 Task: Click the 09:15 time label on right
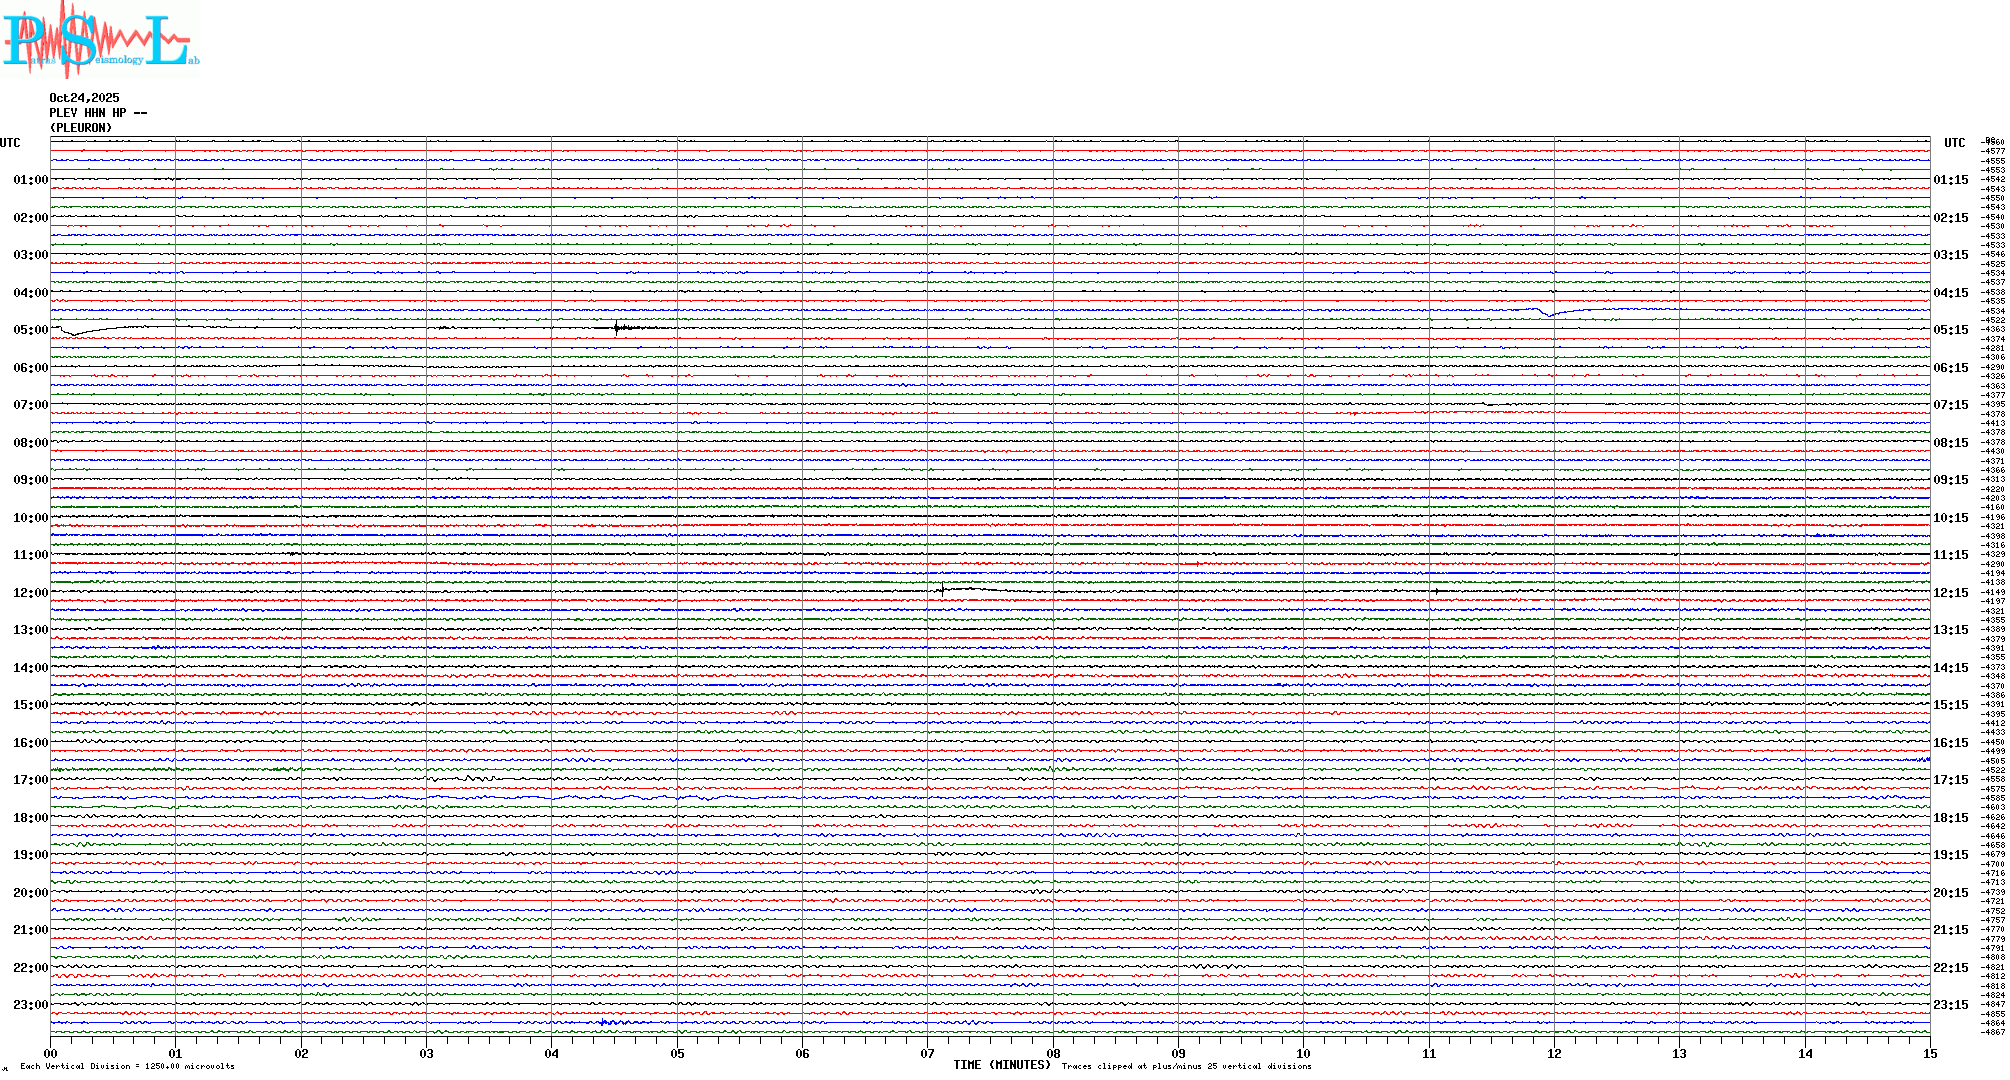coord(1950,480)
